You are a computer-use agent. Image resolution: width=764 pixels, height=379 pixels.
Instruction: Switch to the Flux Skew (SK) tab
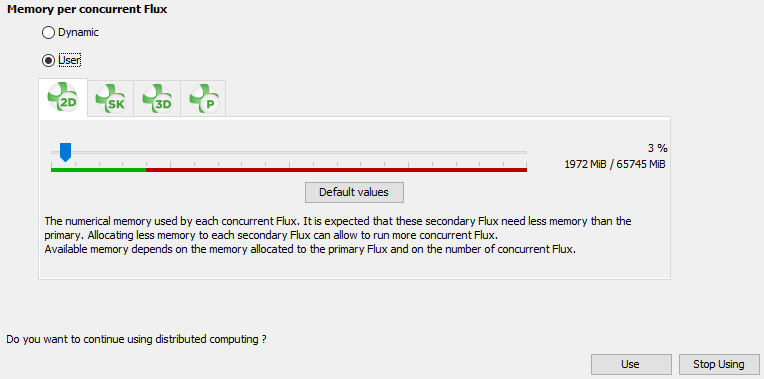(110, 99)
